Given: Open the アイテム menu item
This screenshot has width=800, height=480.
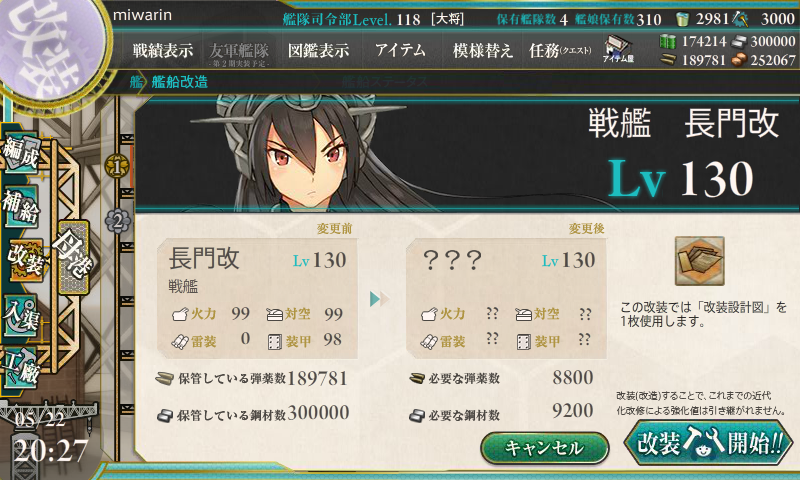Looking at the screenshot, I should pos(401,50).
